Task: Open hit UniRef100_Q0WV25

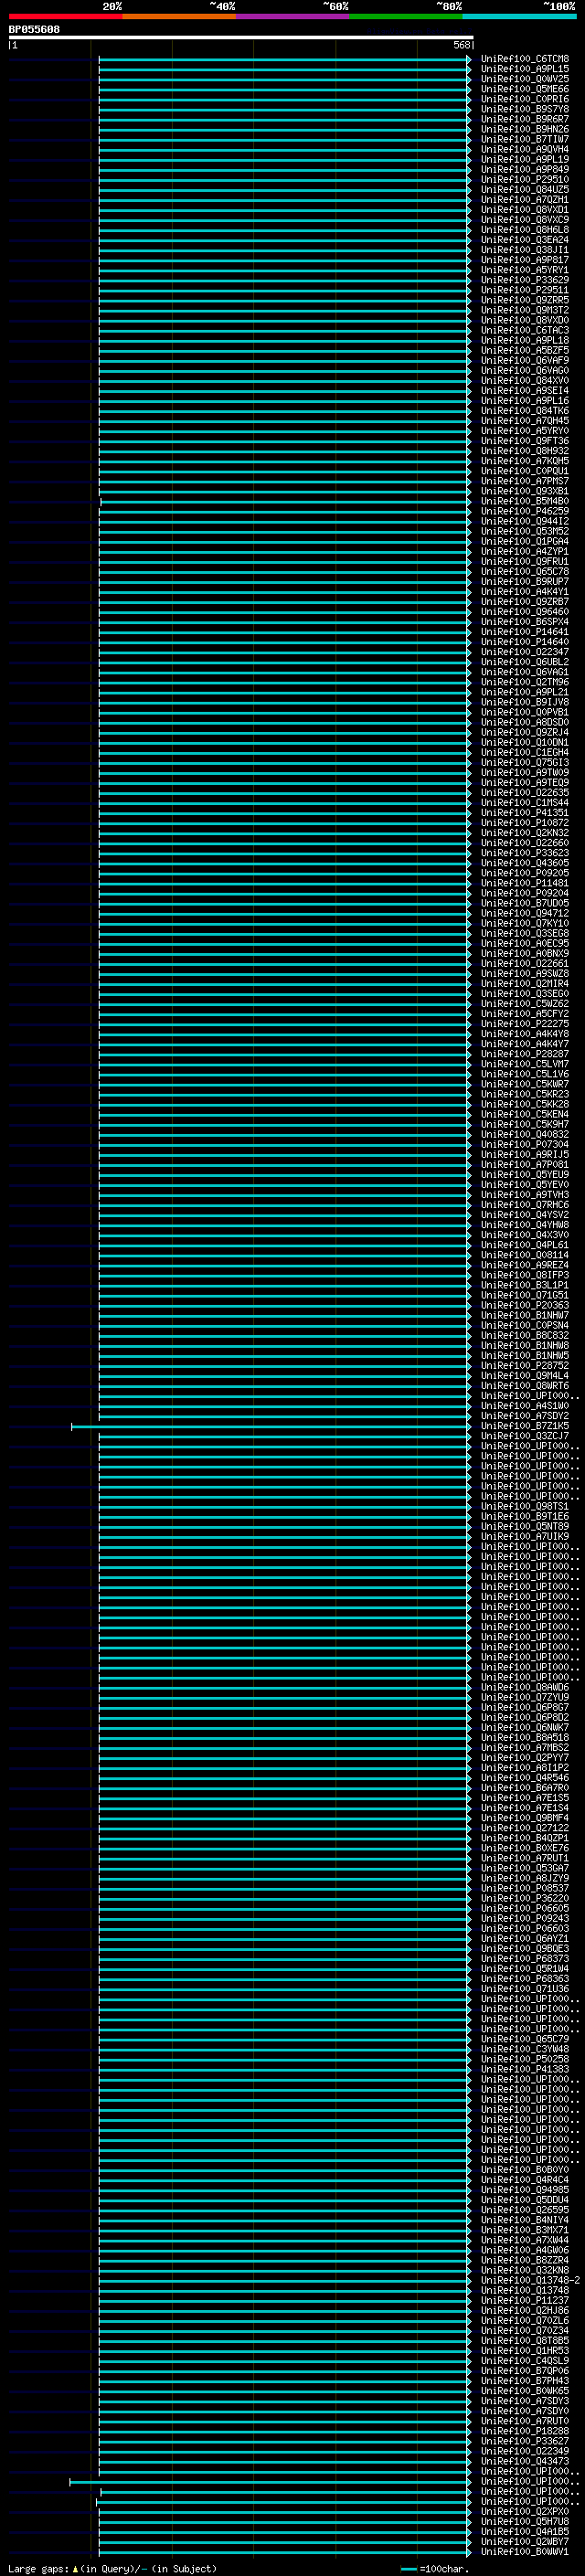Action: [524, 79]
